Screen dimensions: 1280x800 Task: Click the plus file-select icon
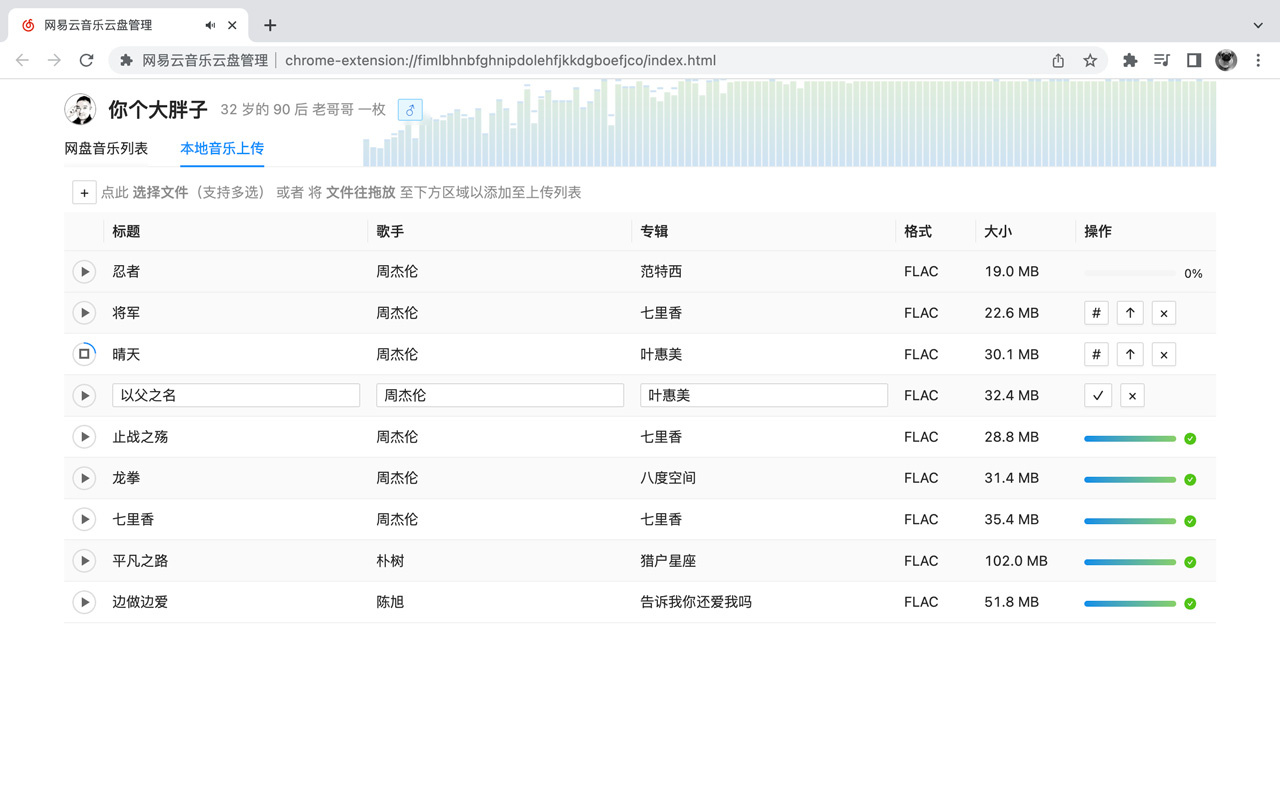[x=84, y=191]
